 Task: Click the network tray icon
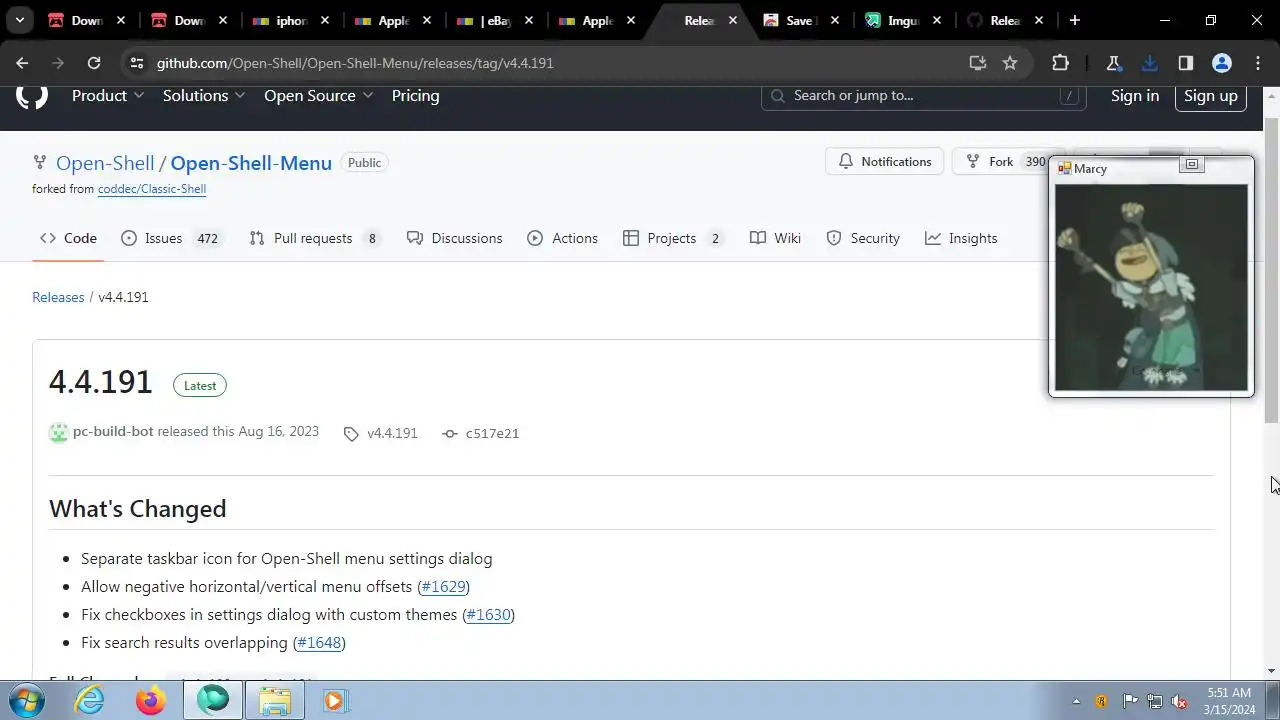coord(1155,701)
